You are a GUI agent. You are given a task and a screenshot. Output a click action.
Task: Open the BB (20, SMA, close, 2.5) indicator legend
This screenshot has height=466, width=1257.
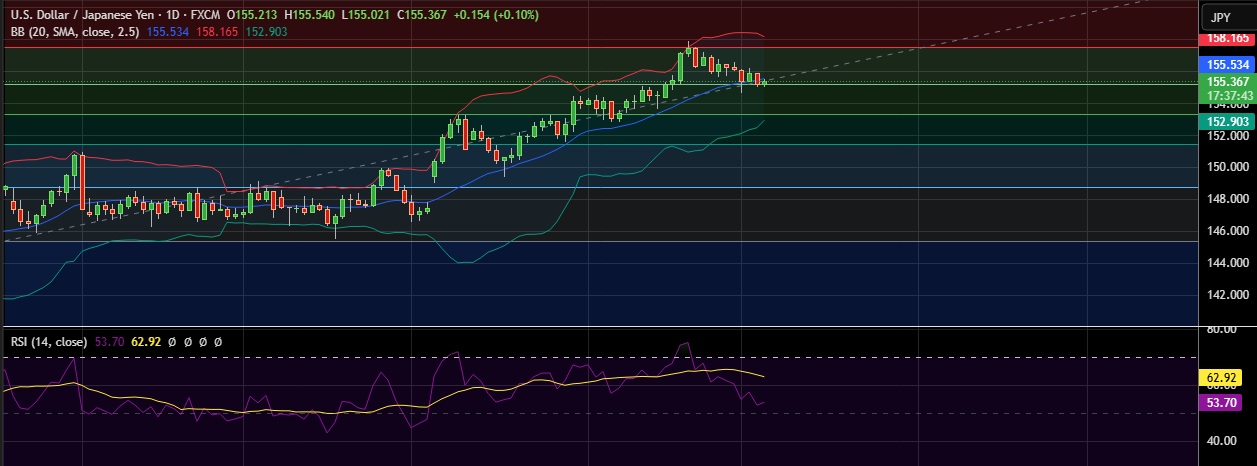point(76,32)
